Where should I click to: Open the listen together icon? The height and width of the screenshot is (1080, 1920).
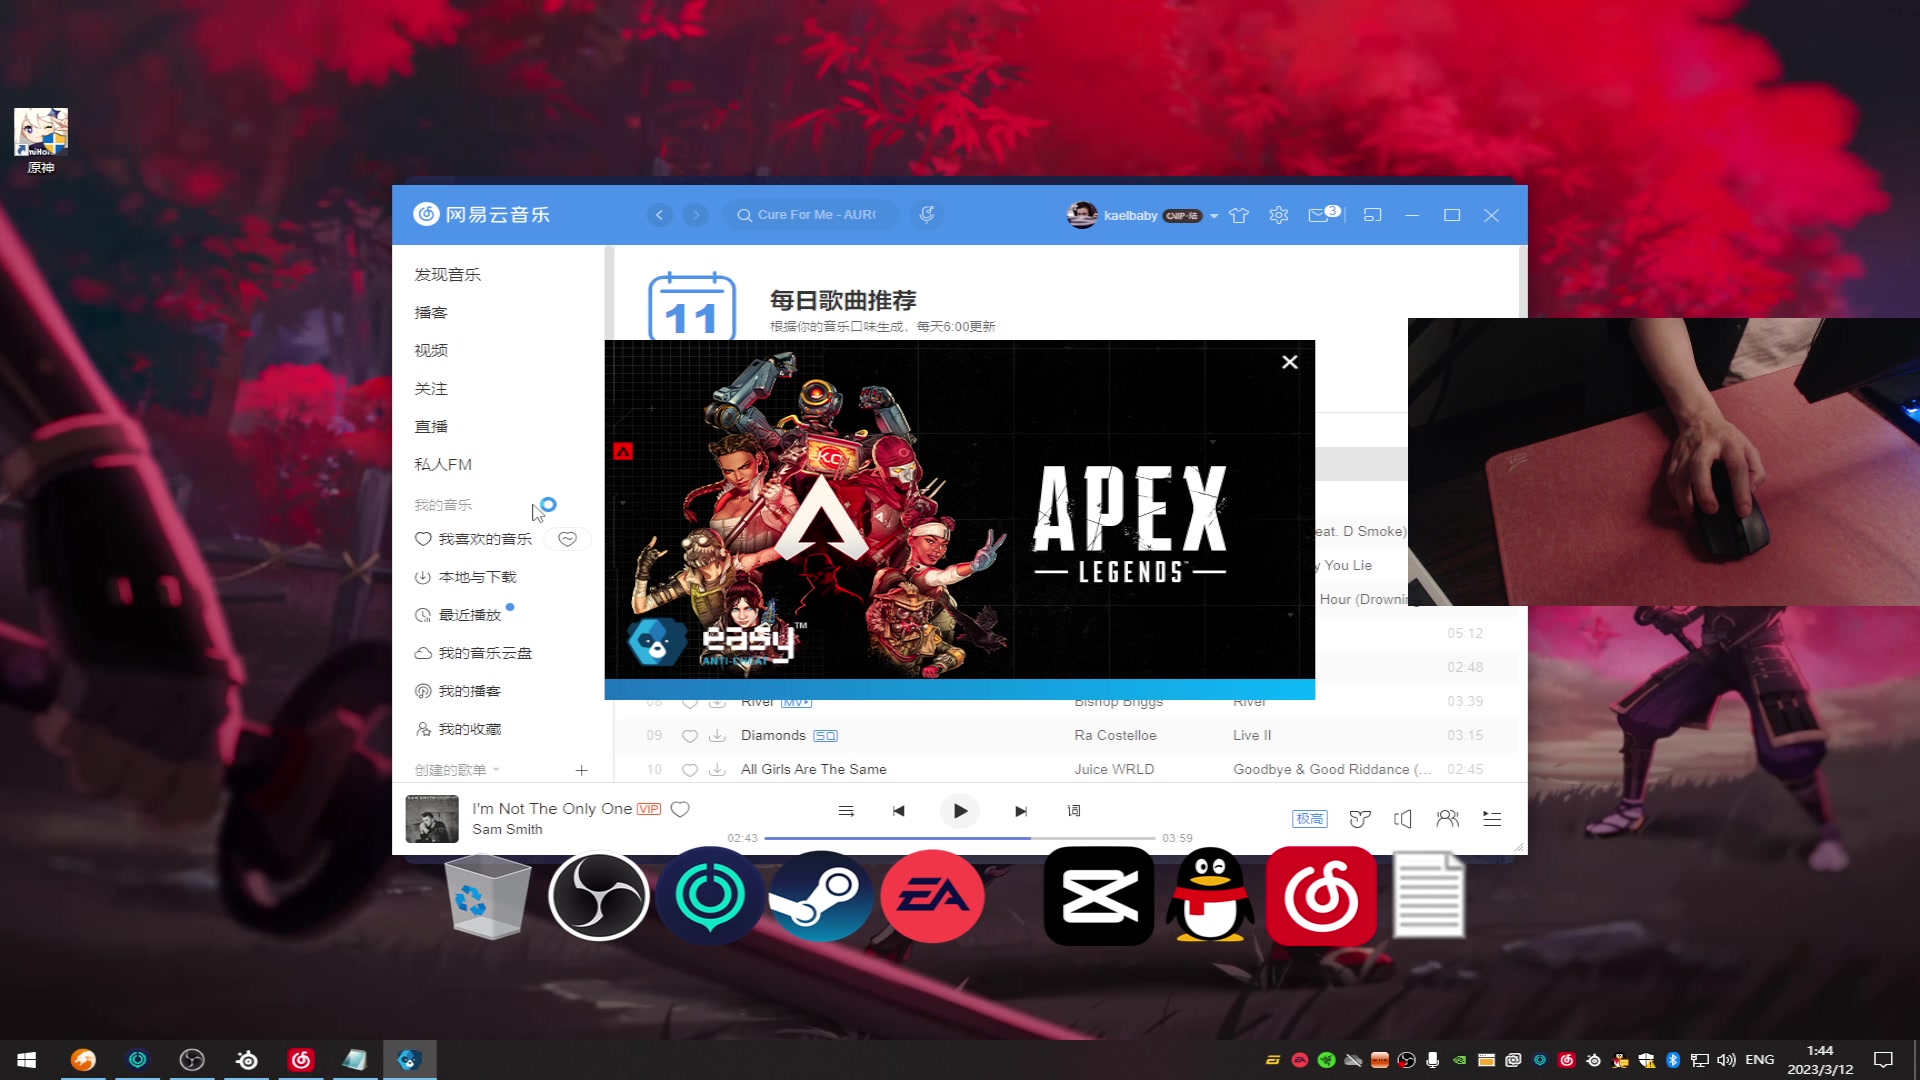(1447, 819)
